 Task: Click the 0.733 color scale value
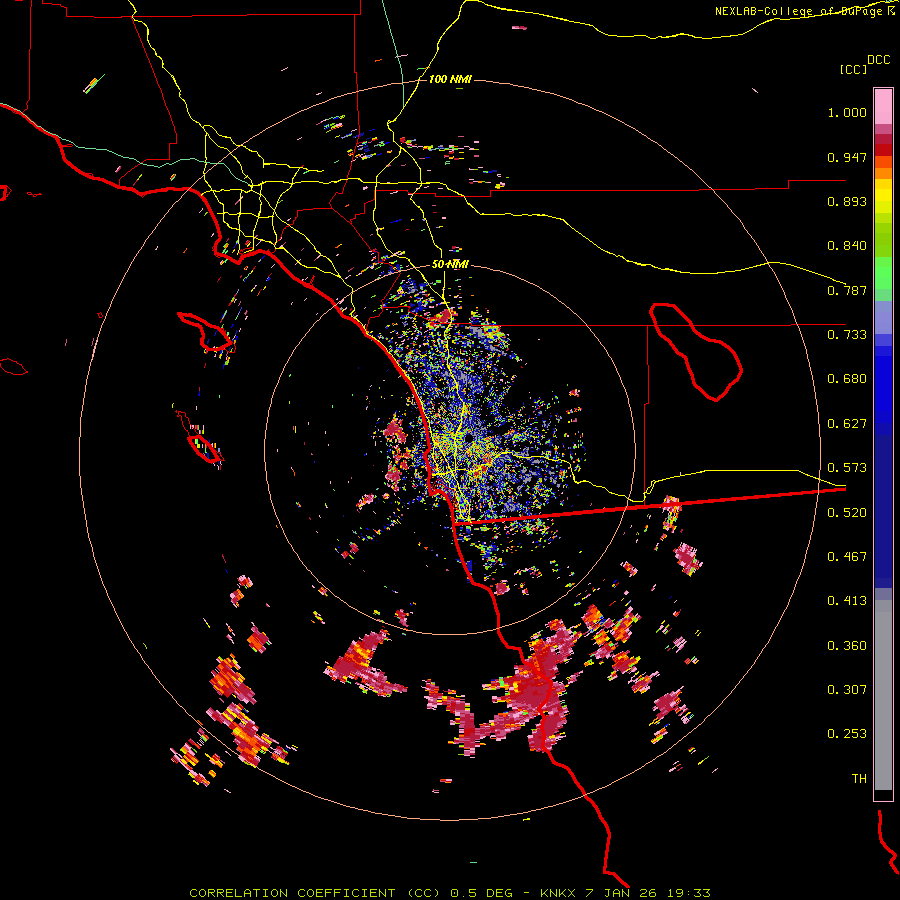(847, 335)
